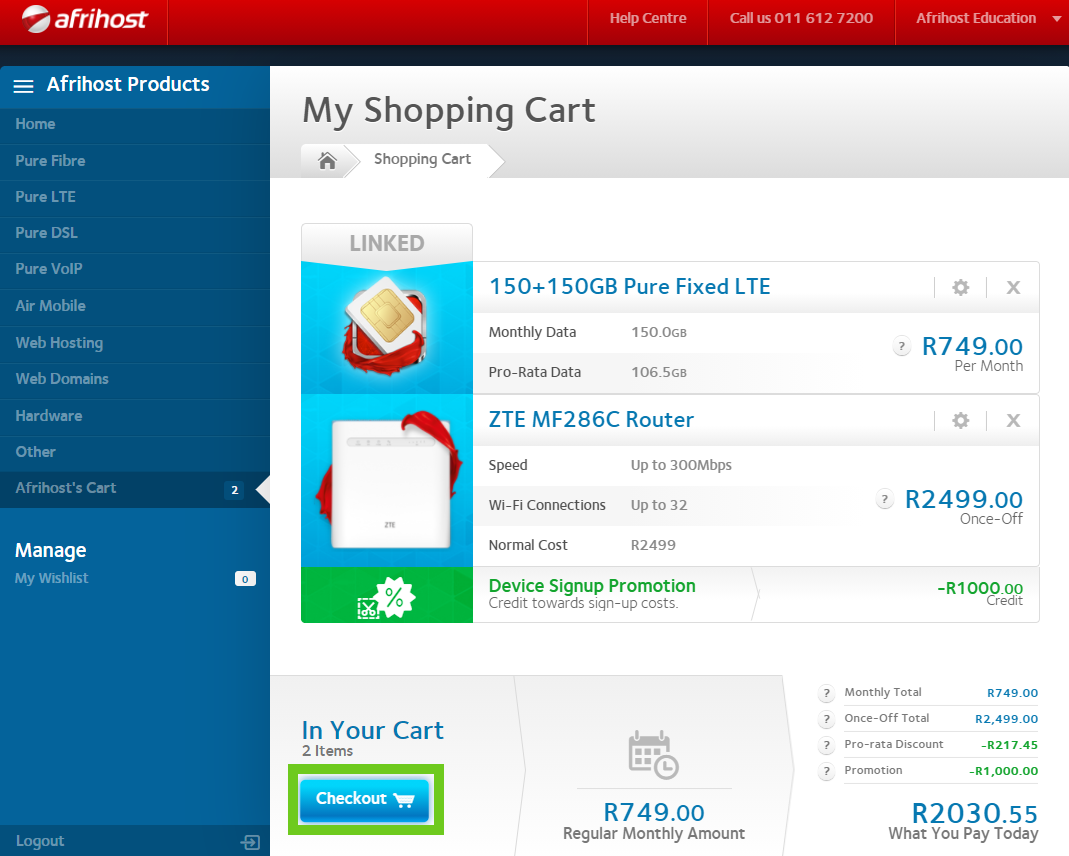Remove 150+150GB Pure Fixed LTE with X icon

(x=1013, y=288)
